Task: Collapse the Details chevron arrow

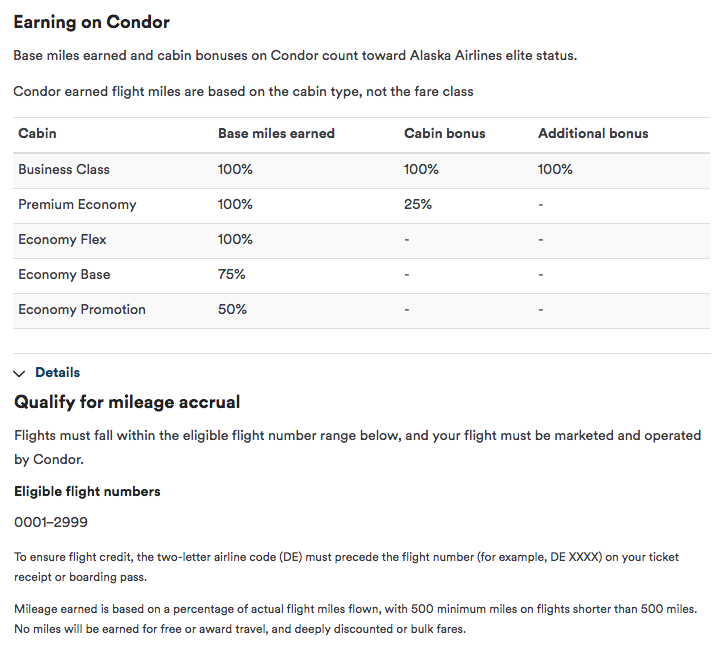Action: click(x=19, y=373)
